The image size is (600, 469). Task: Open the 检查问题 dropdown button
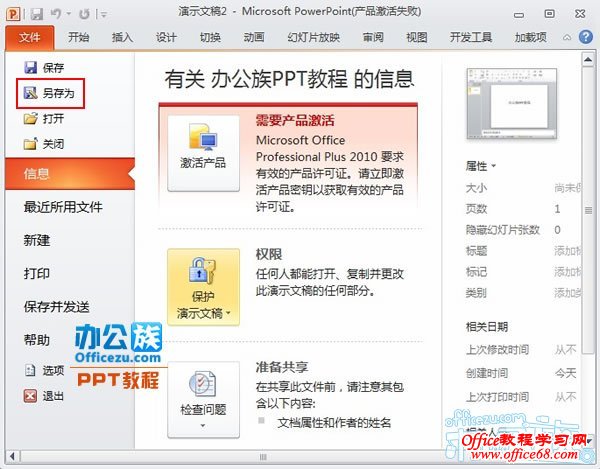[204, 400]
